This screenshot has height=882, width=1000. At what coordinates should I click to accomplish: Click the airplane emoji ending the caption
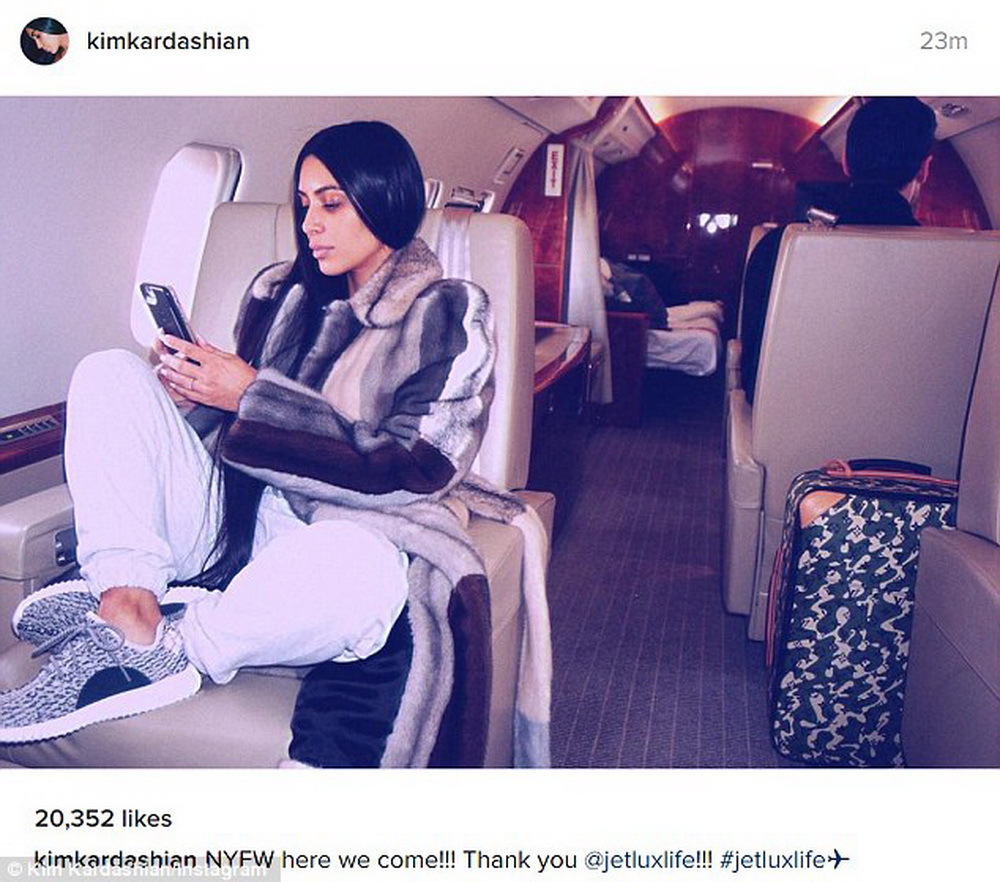[x=839, y=860]
